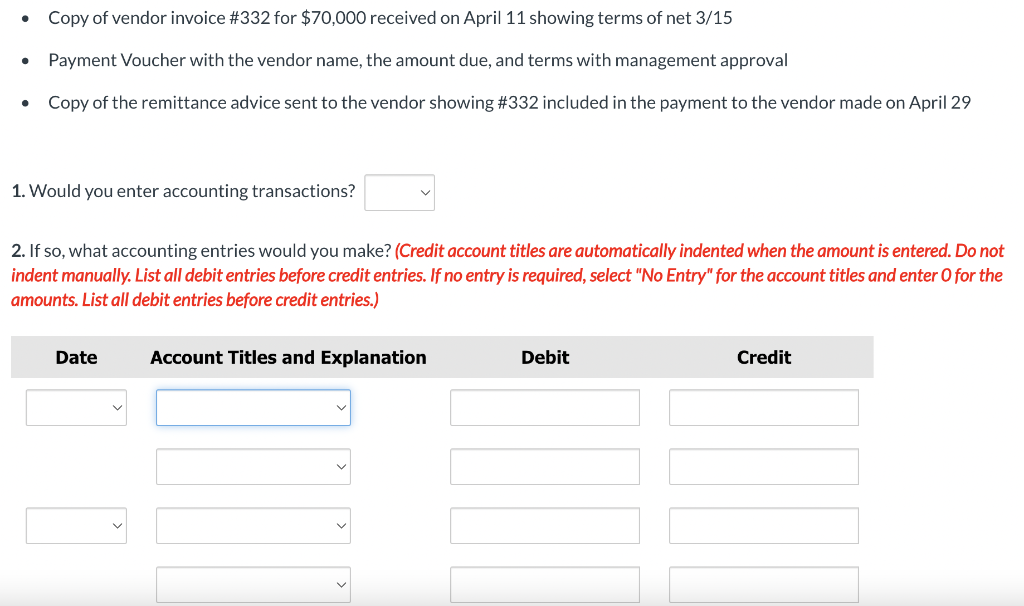Click the third row Debit amount box
Image resolution: width=1024 pixels, height=606 pixels.
544,525
